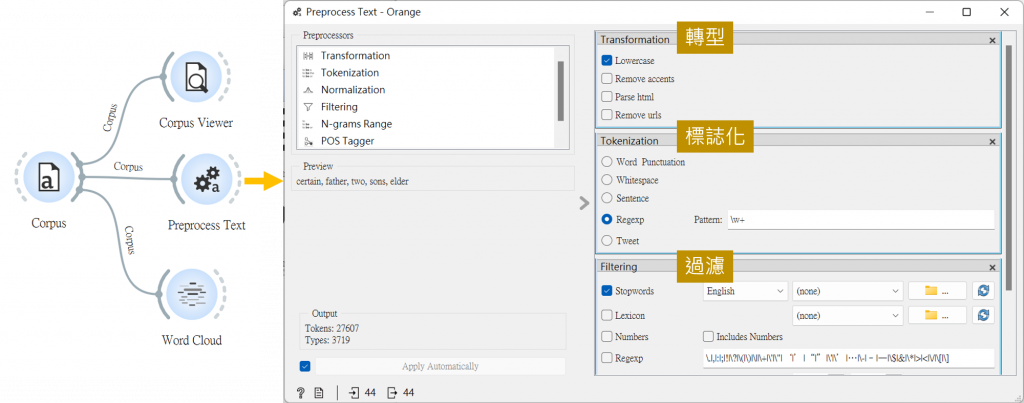Click the Types: 3719 output text
1024x403 pixels.
[x=328, y=340]
